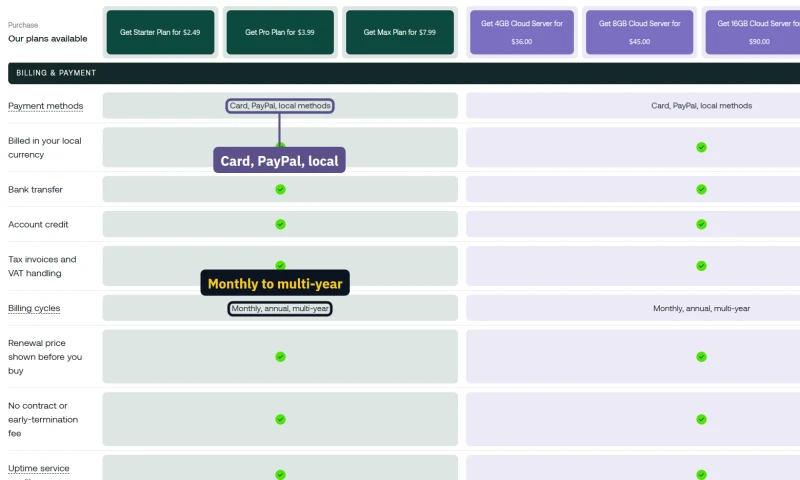Choose the Get Pro Plan for $3.99 button

(280, 32)
